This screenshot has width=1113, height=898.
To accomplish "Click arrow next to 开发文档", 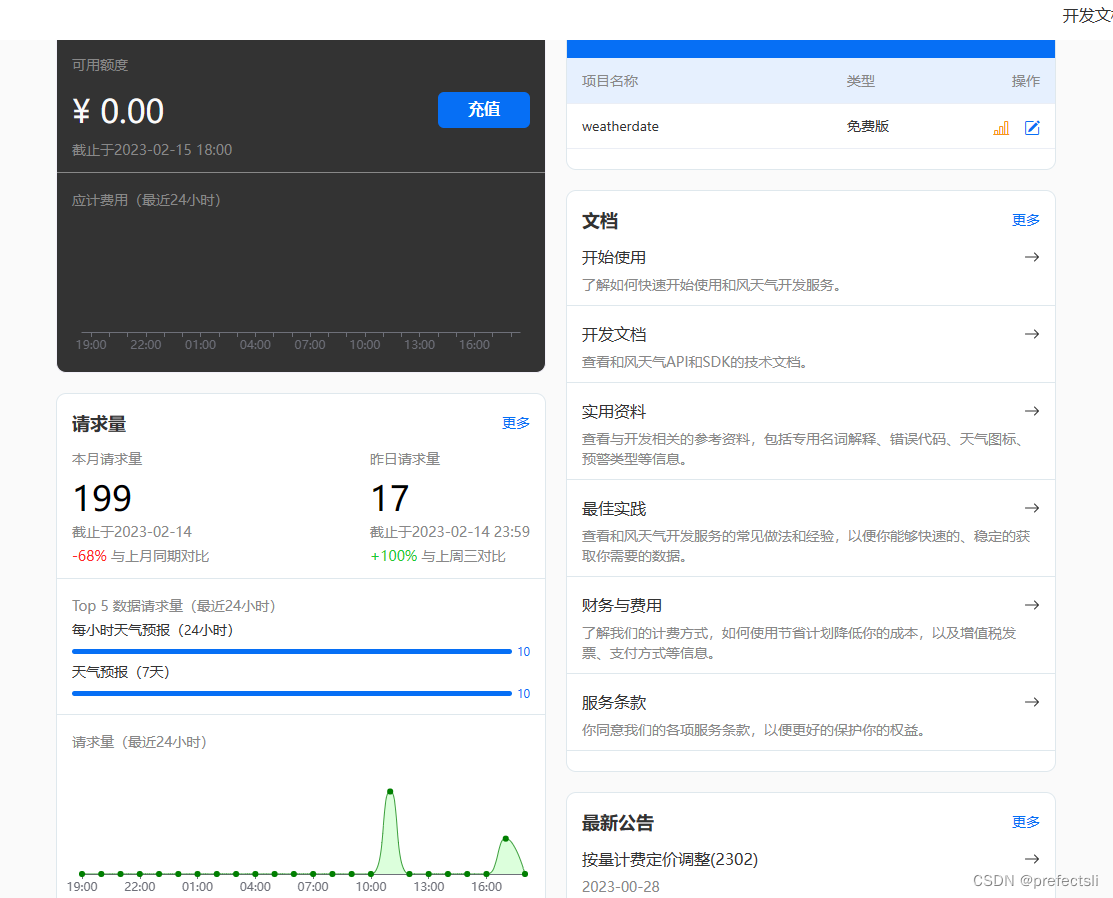I will pyautogui.click(x=1032, y=334).
